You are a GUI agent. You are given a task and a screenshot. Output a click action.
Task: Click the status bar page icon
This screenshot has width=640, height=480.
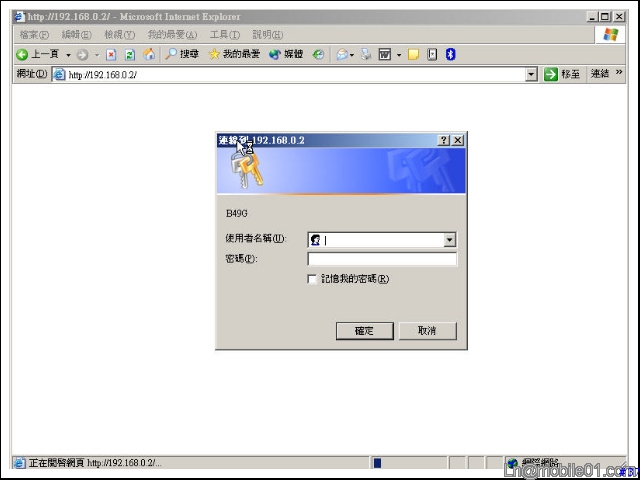tap(19, 463)
